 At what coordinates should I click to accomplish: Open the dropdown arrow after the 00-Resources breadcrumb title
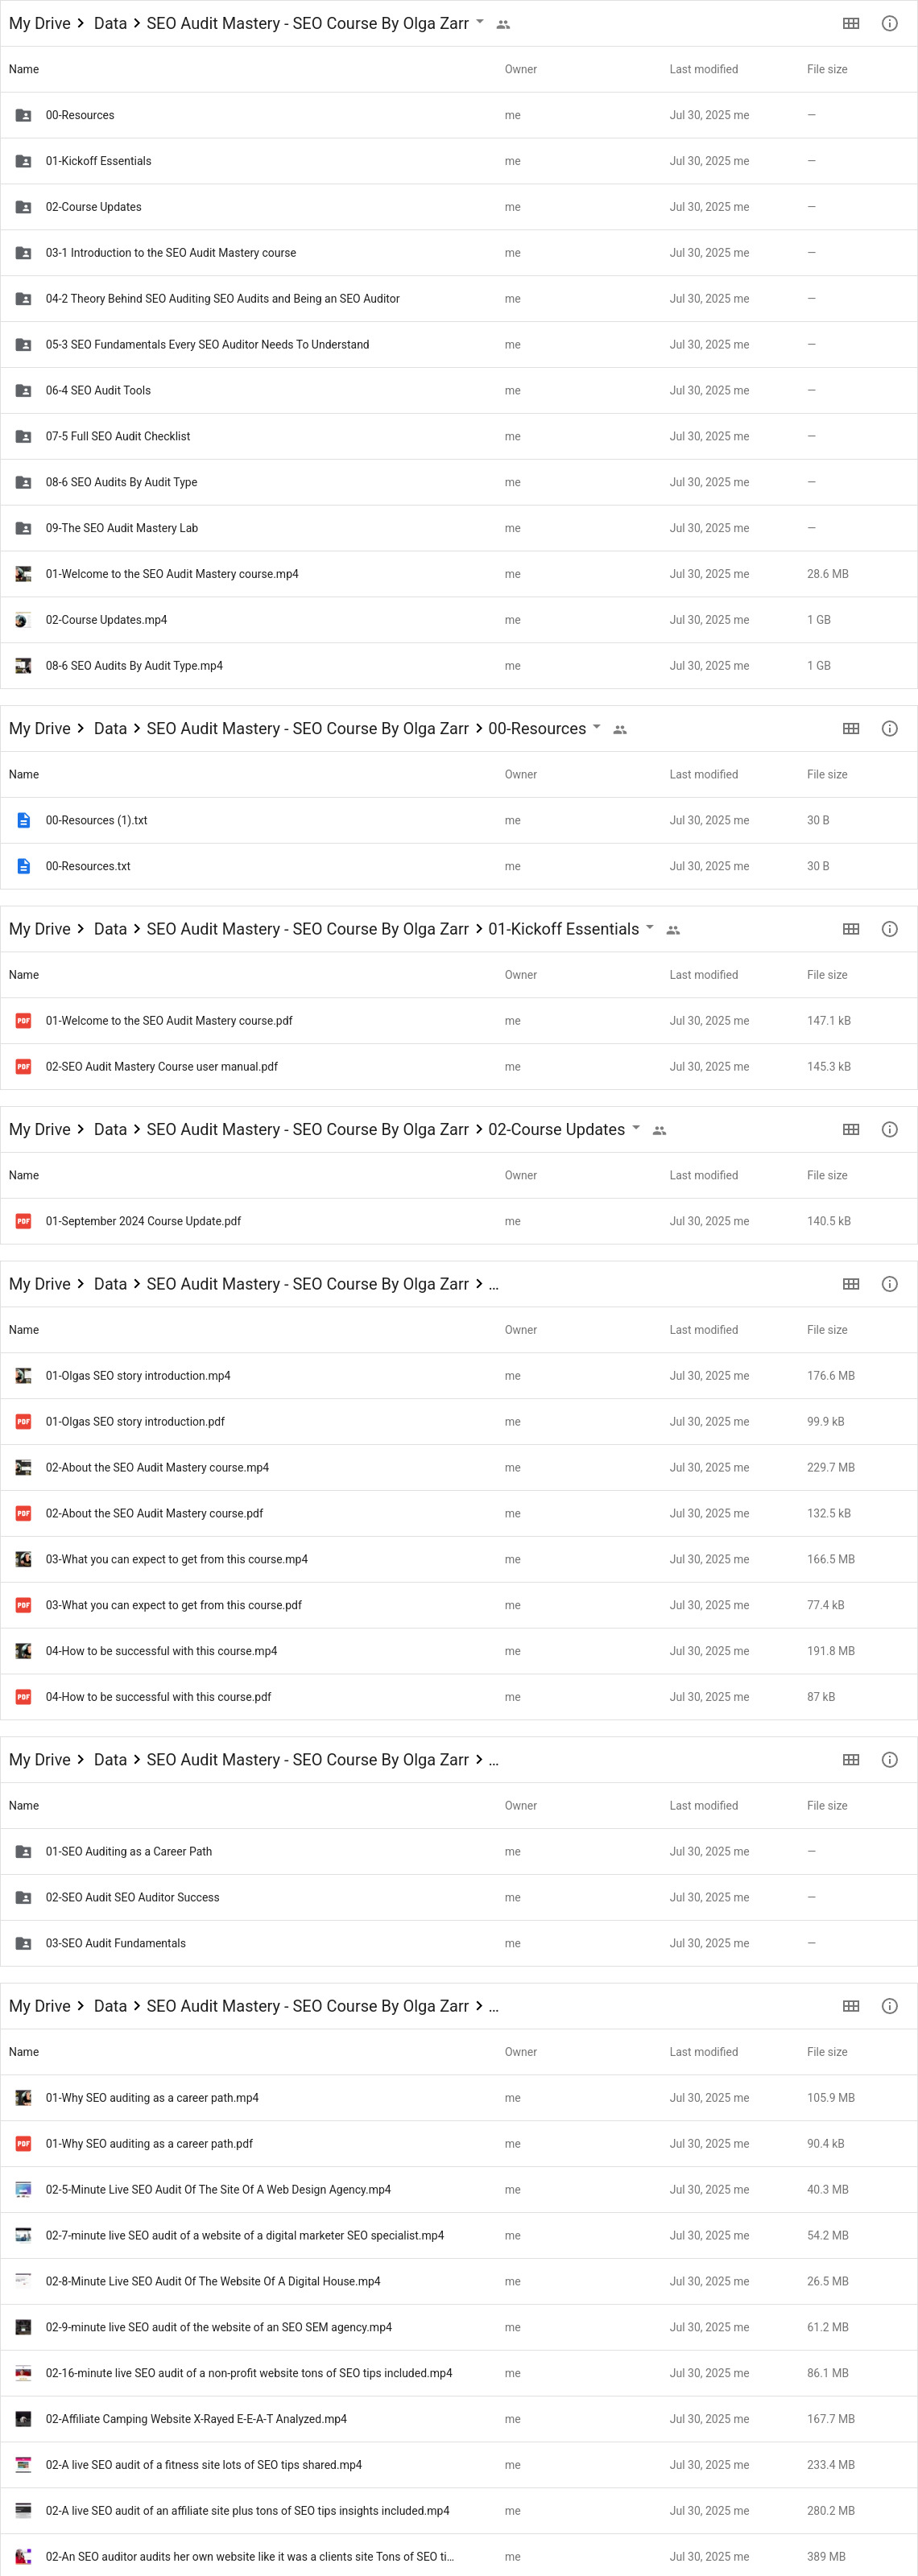pyautogui.click(x=597, y=726)
